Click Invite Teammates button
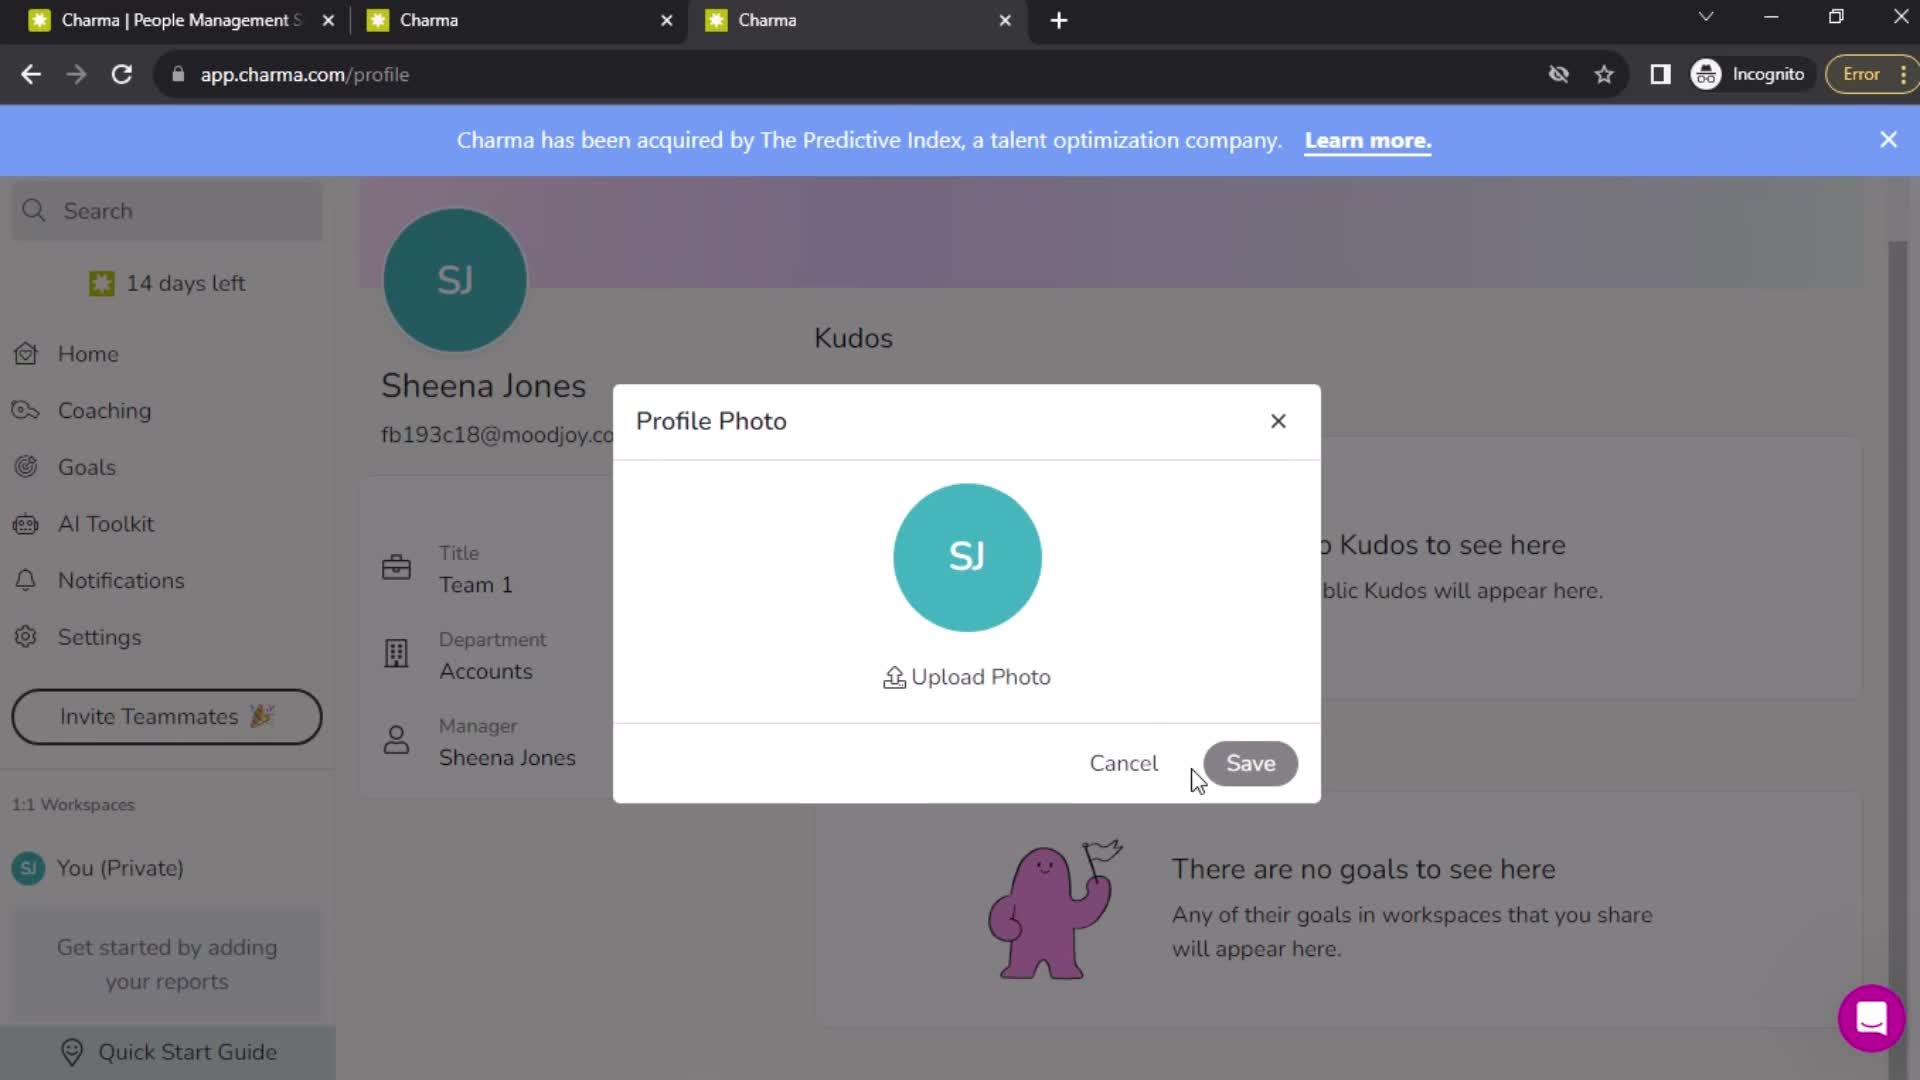Screen dimensions: 1920x1080 pyautogui.click(x=167, y=717)
